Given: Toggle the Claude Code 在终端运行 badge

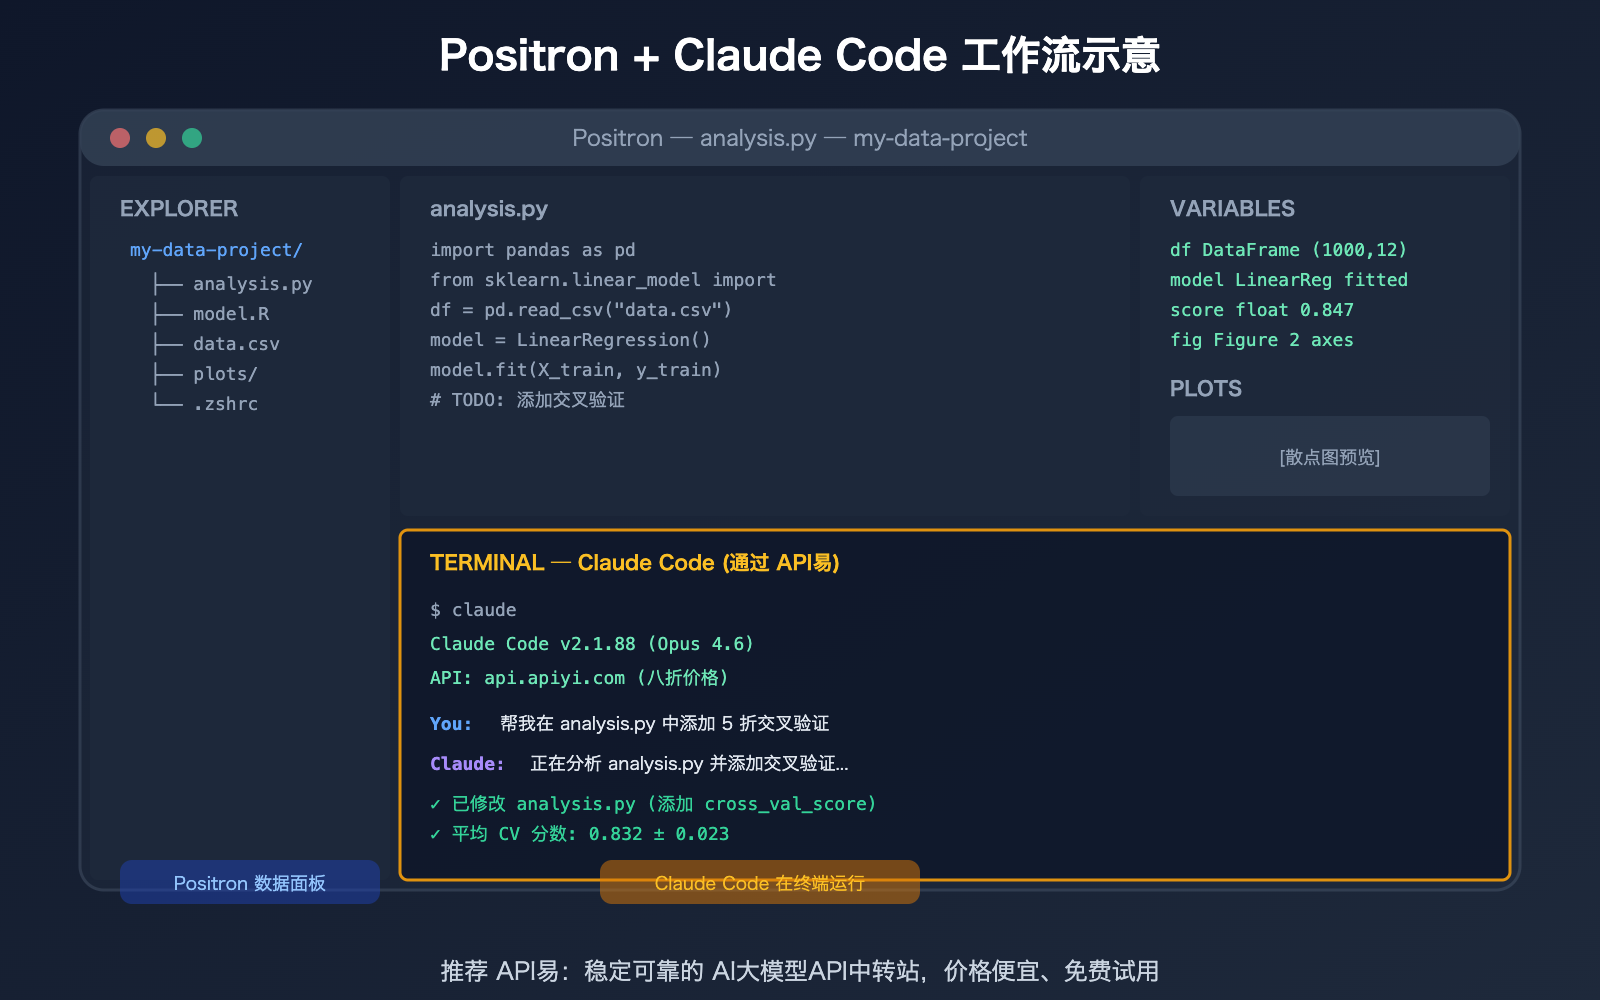Looking at the screenshot, I should click(759, 882).
